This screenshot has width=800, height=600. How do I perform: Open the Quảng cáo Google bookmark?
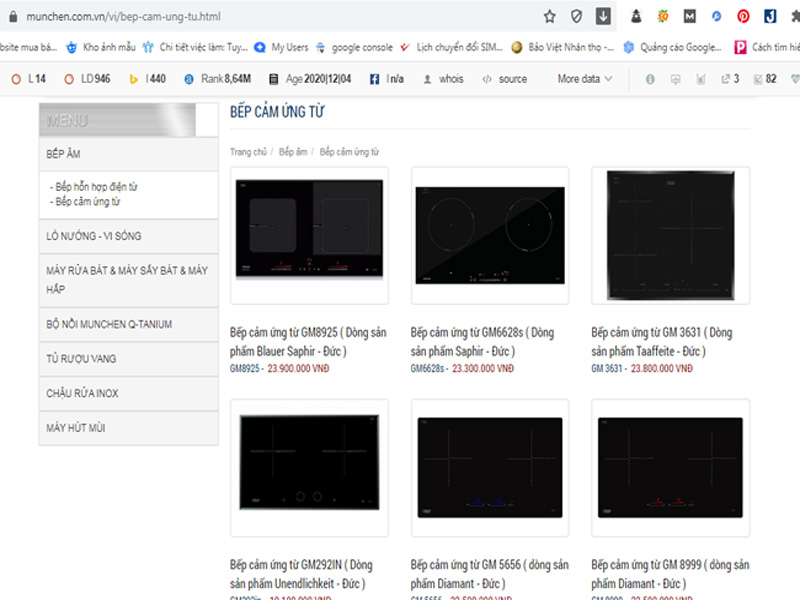click(673, 47)
